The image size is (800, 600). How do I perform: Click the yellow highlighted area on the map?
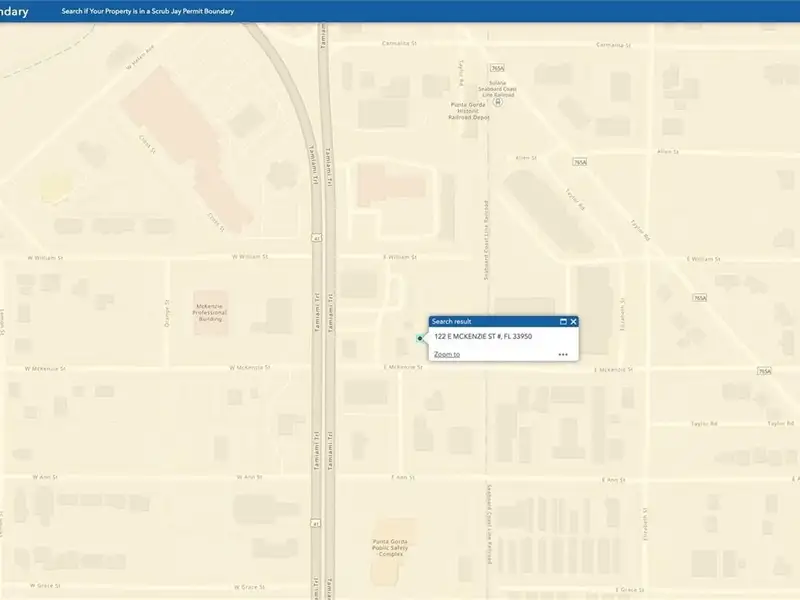click(57, 187)
